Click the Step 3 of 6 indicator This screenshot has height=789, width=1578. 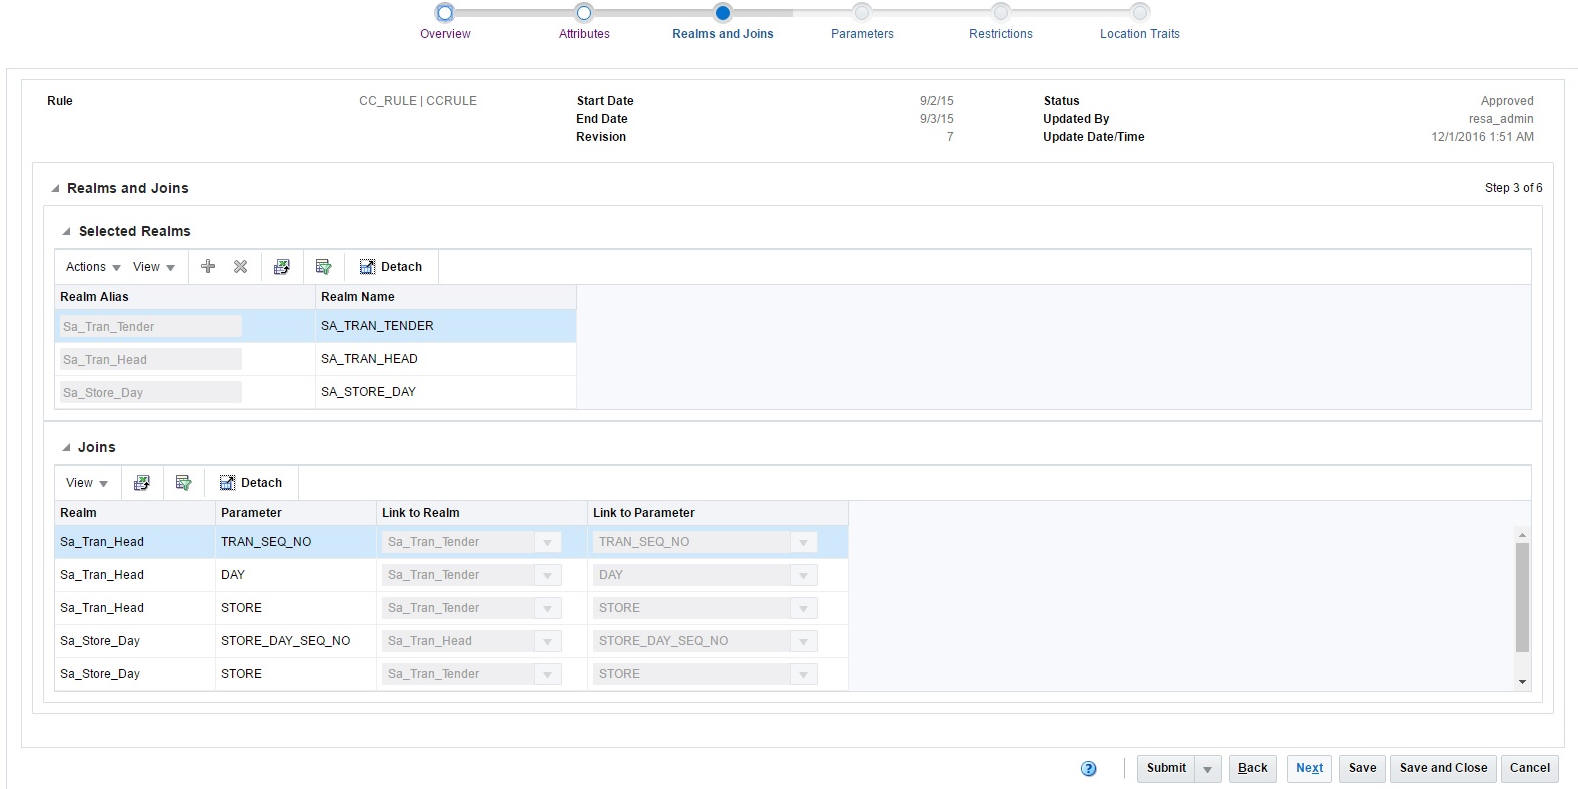coord(1513,188)
